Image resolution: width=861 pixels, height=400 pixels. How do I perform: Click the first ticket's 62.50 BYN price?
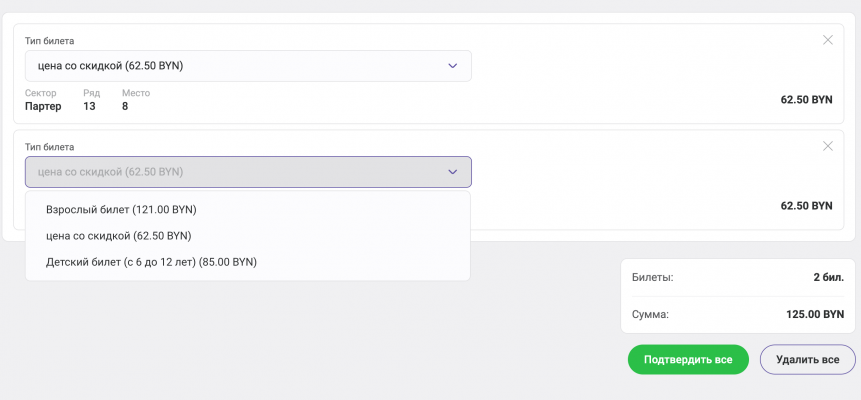click(x=806, y=100)
